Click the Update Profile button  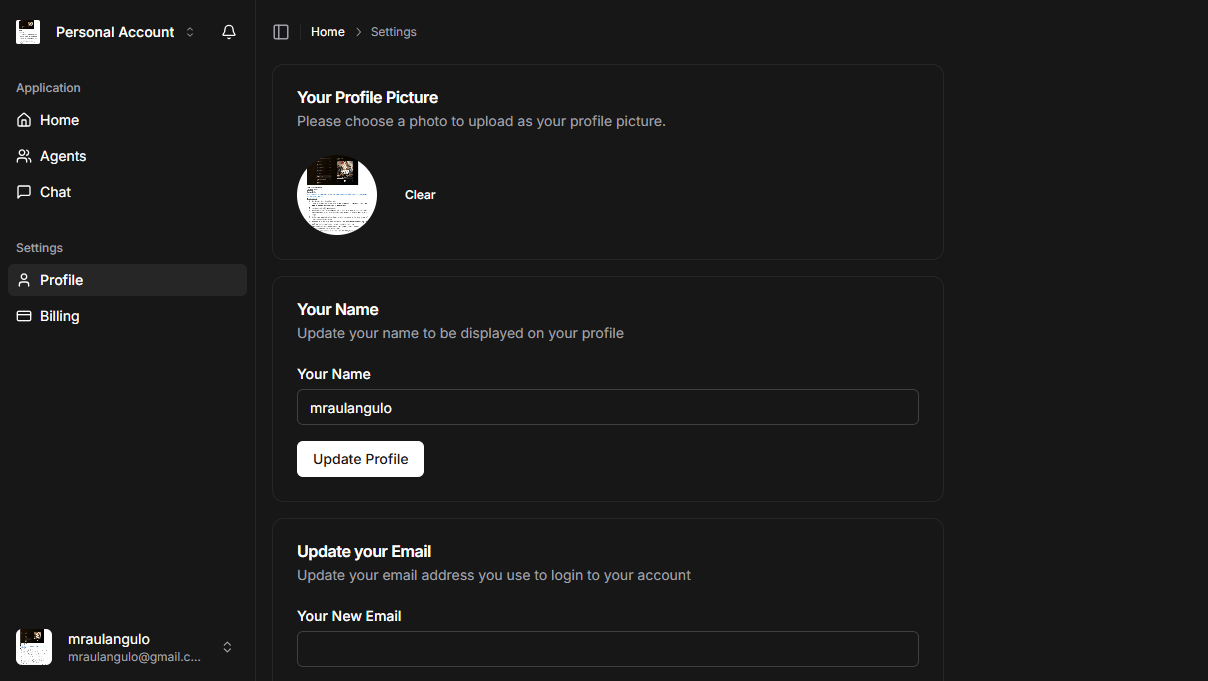pyautogui.click(x=360, y=459)
